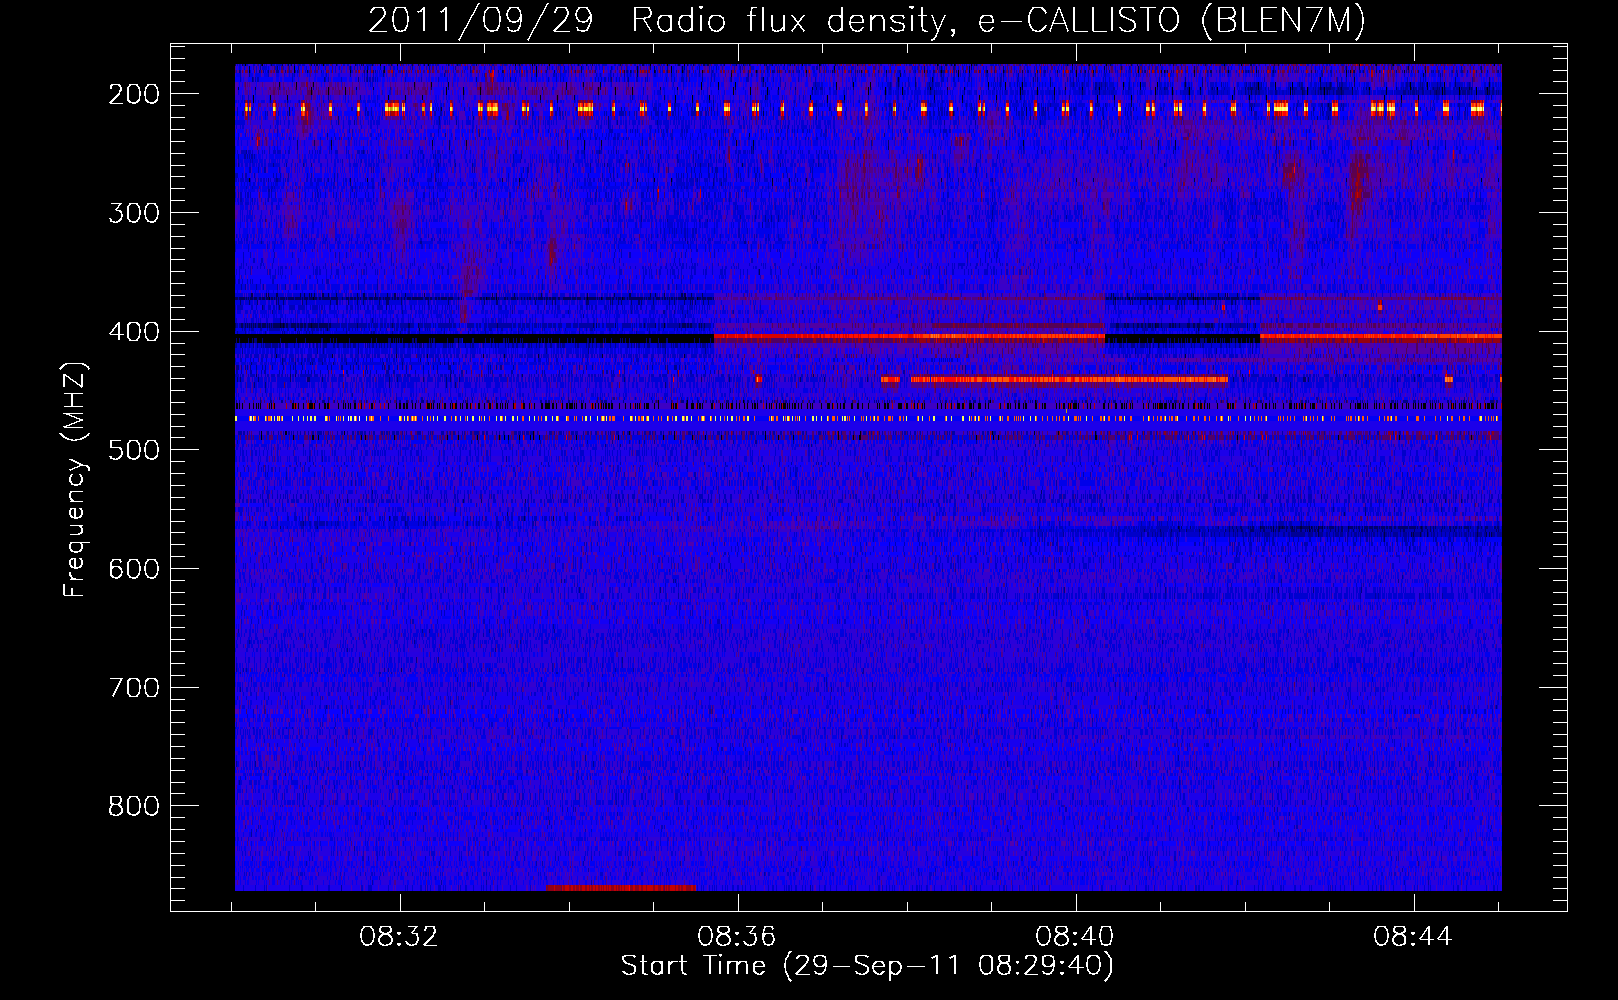The image size is (1618, 1000).
Task: Click the long red emission band near 440 MHz
Action: click(x=1069, y=379)
